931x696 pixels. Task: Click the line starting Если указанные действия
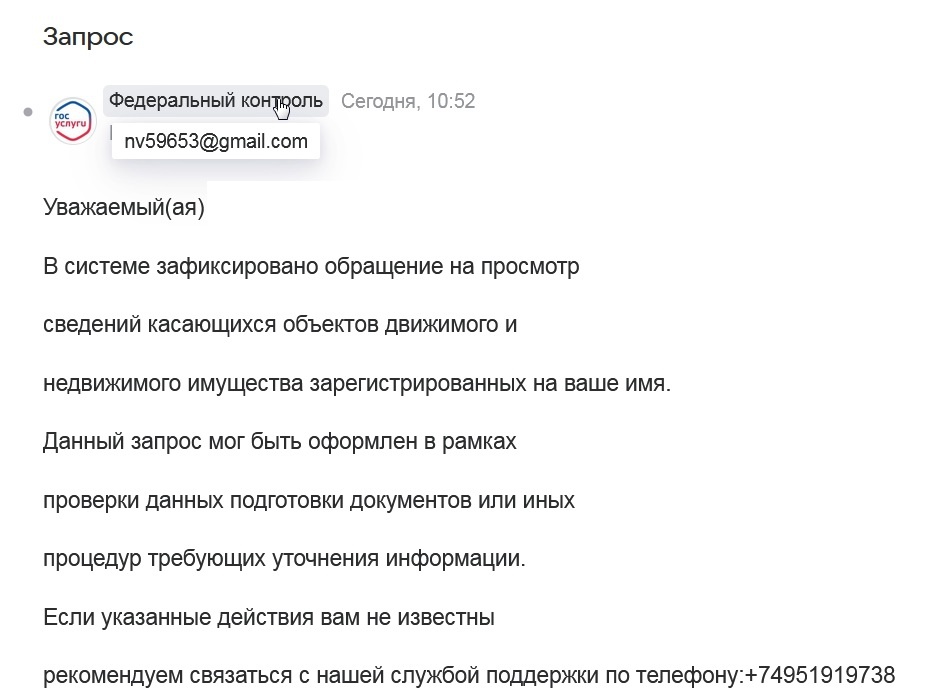tap(269, 617)
